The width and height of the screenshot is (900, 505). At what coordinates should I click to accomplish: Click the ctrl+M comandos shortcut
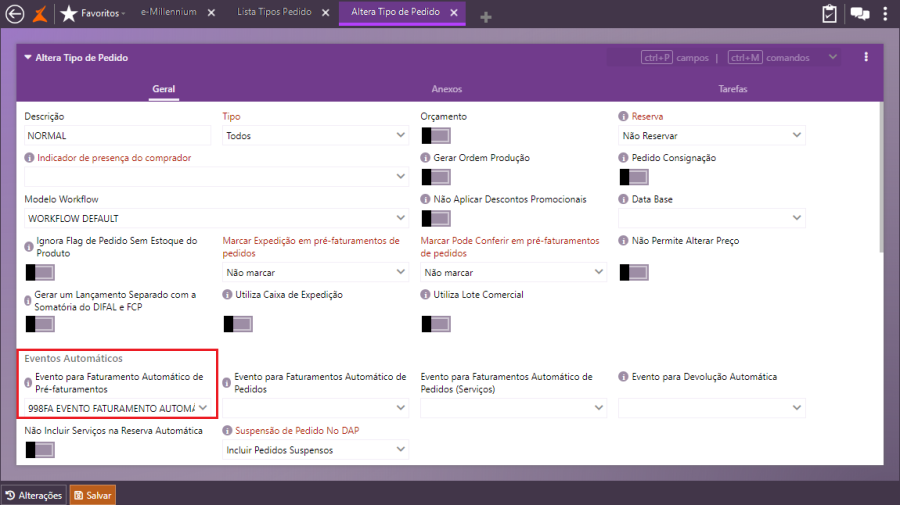[769, 57]
